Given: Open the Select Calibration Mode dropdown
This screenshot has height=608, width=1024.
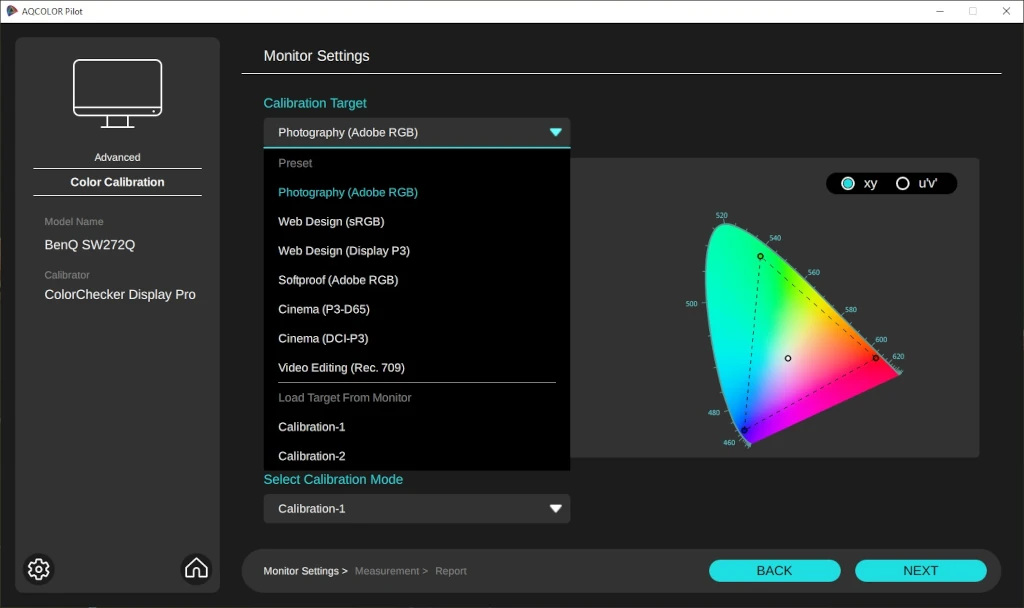Looking at the screenshot, I should coord(417,509).
